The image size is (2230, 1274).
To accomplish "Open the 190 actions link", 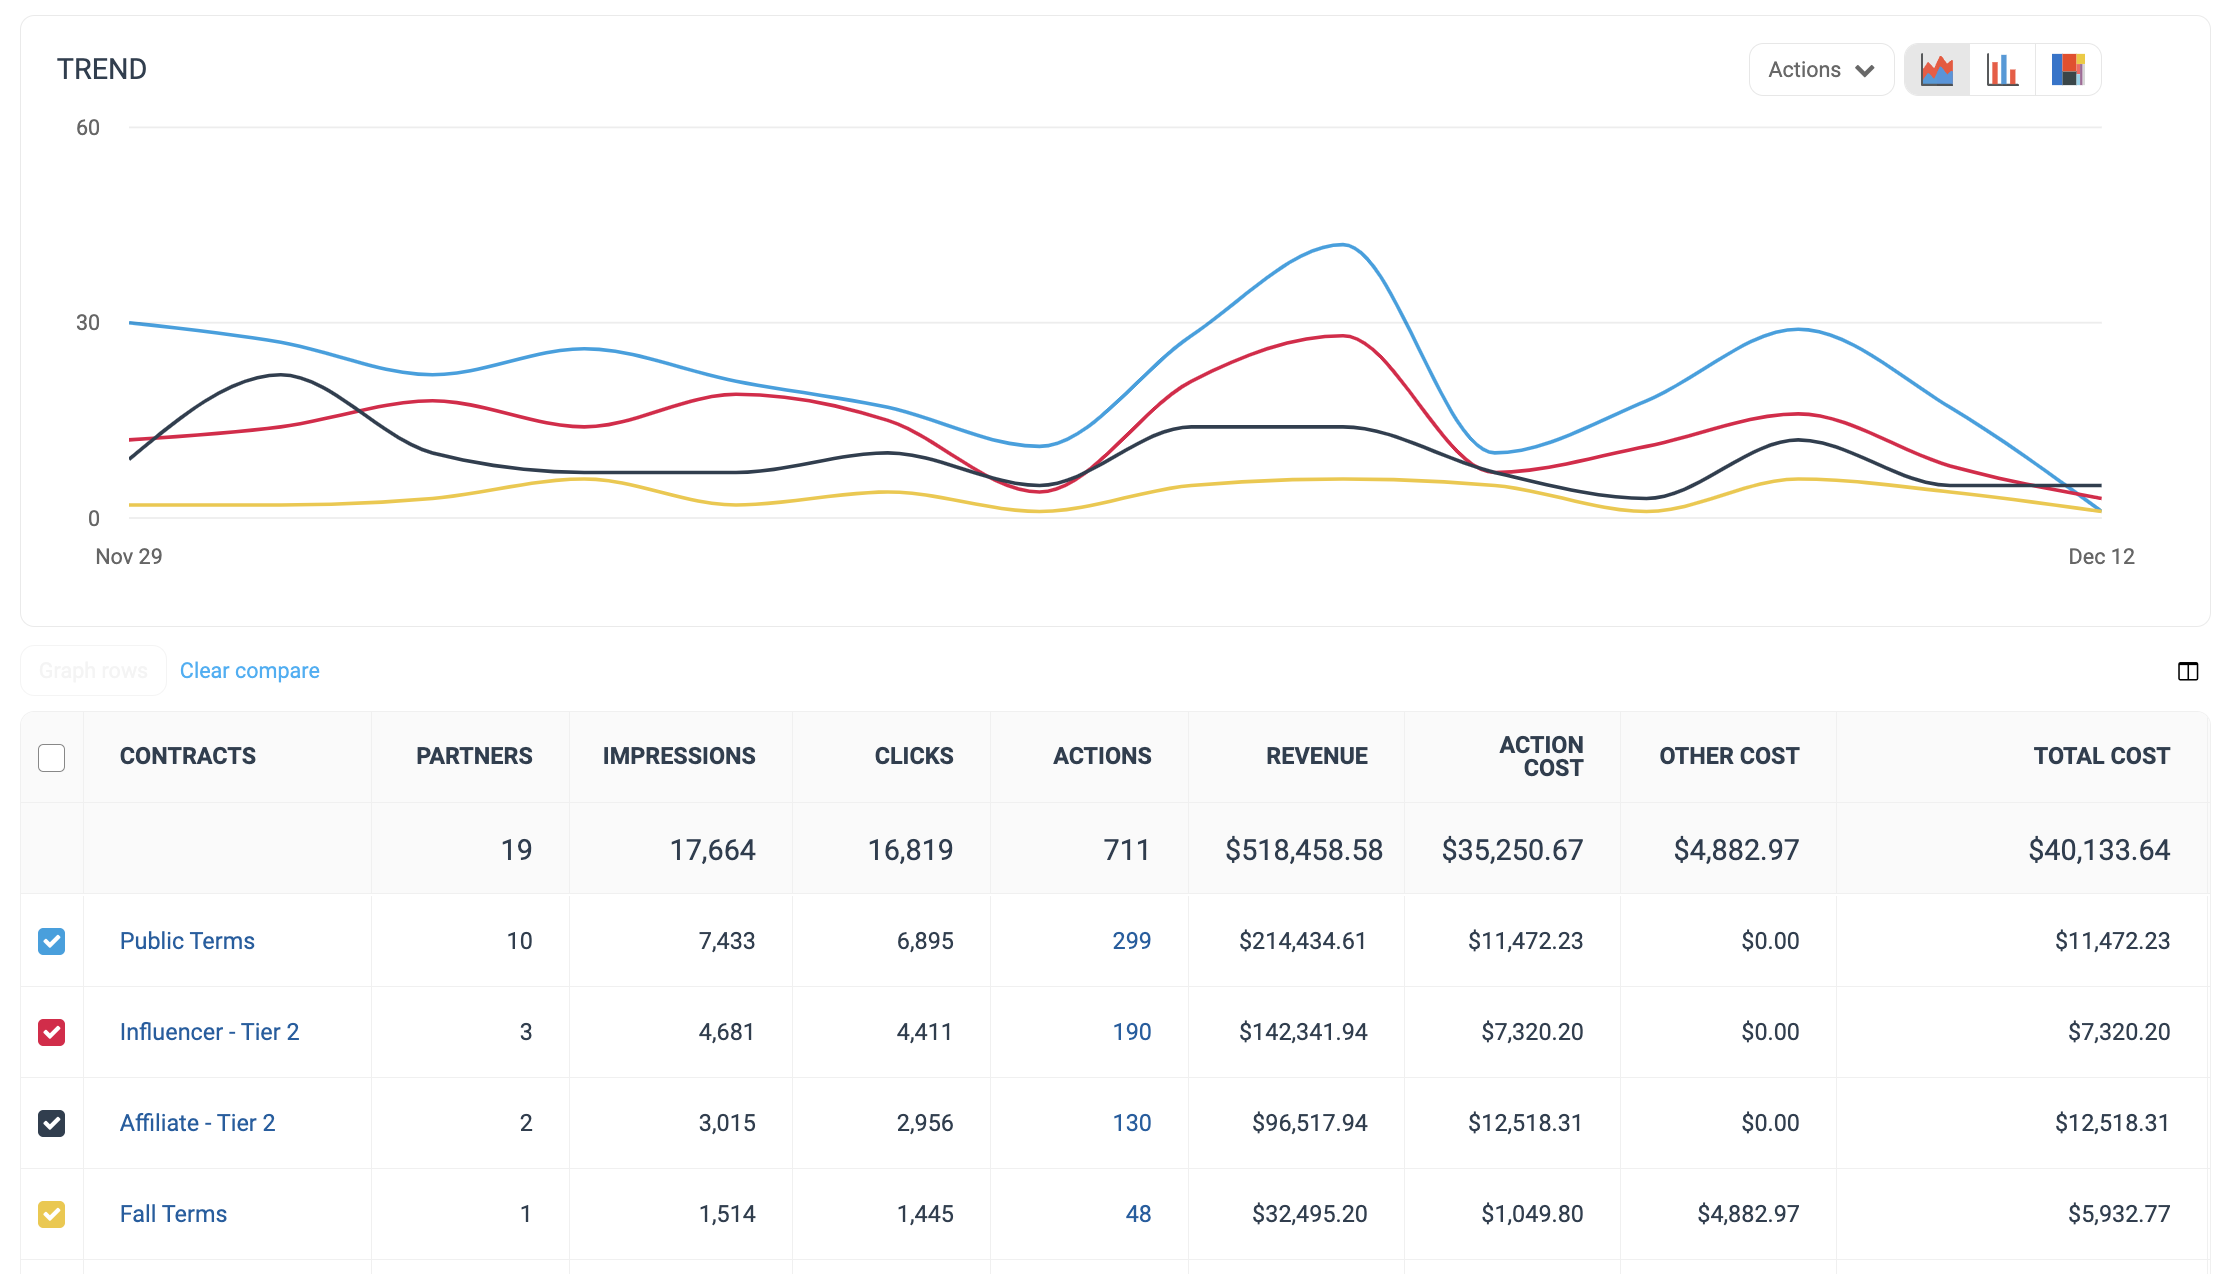I will pos(1131,1032).
